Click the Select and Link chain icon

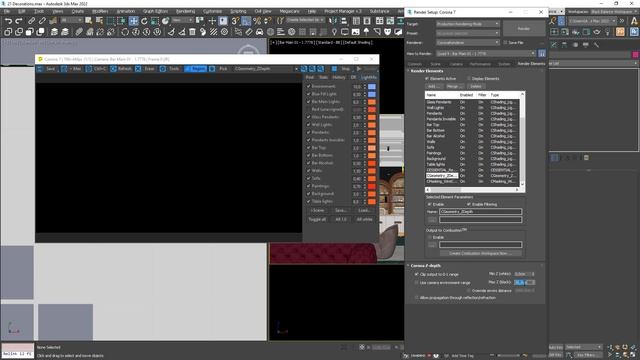(x=31, y=21)
